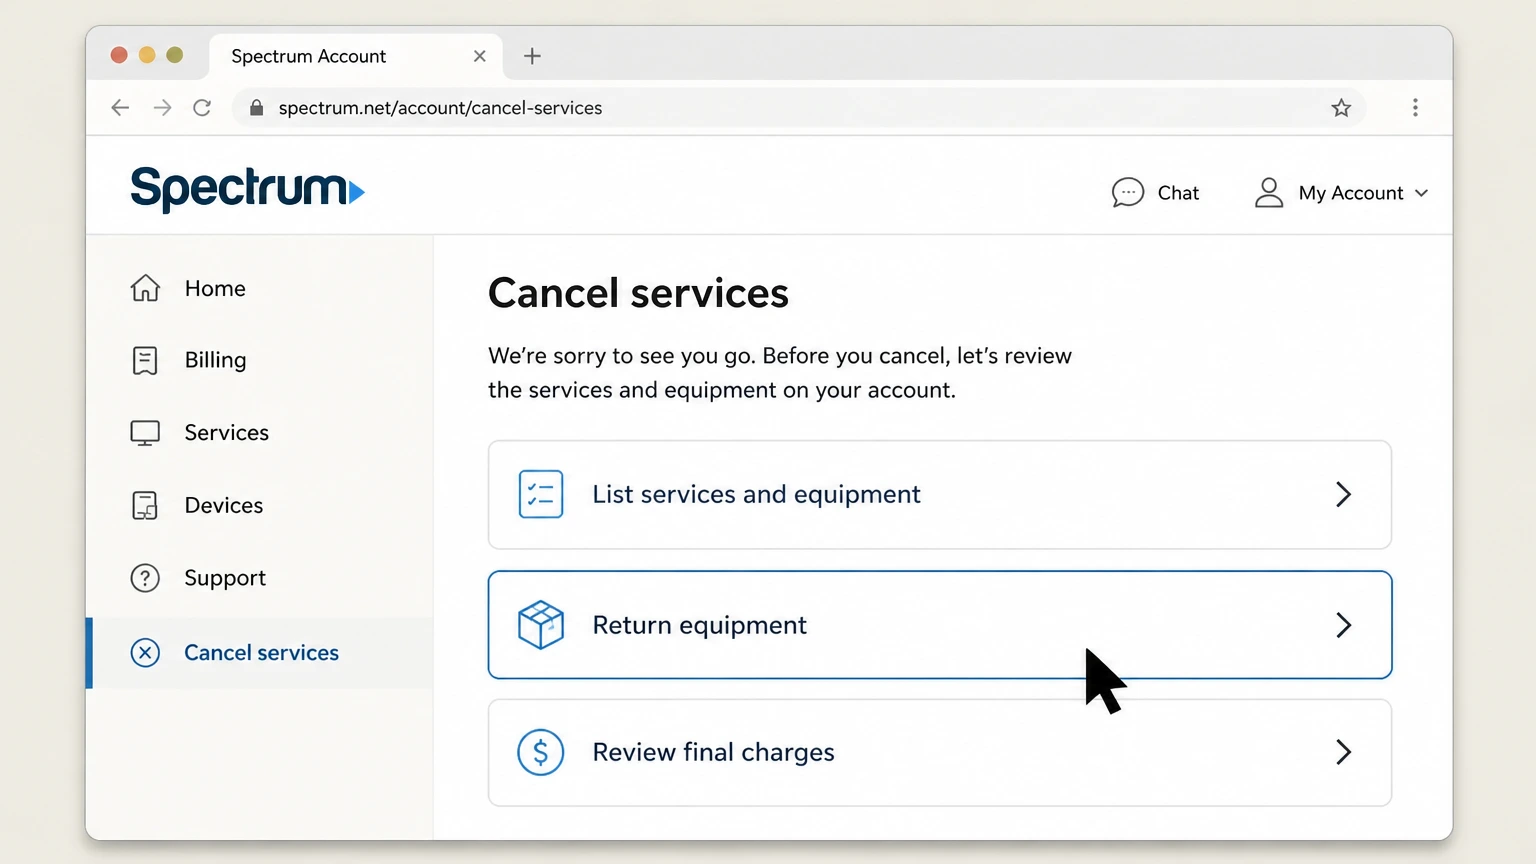Click the green maximize window button
Image resolution: width=1536 pixels, height=864 pixels.
(175, 55)
